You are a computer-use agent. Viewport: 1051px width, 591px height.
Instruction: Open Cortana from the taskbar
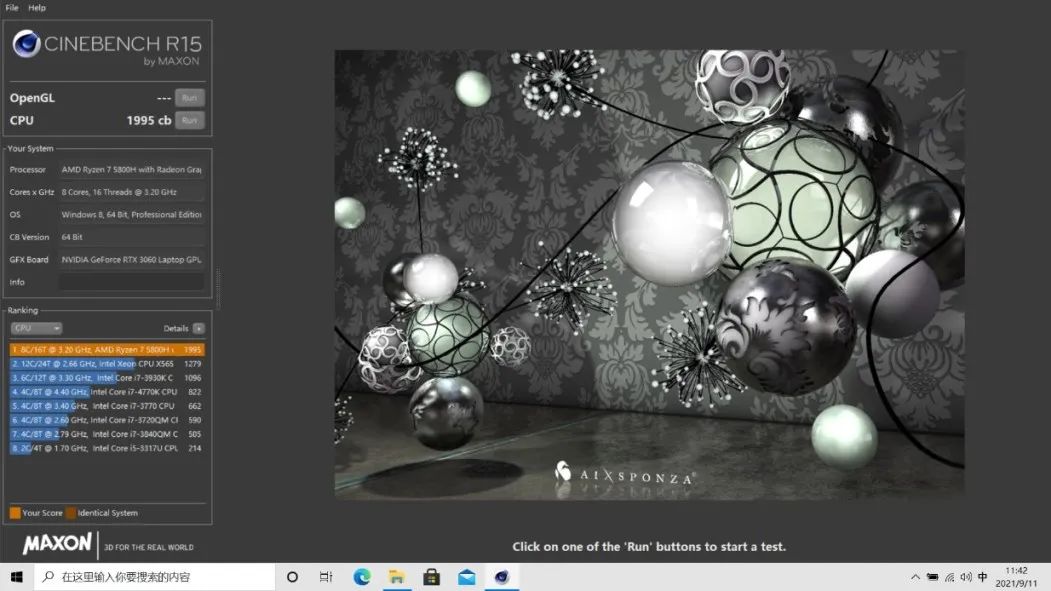292,577
